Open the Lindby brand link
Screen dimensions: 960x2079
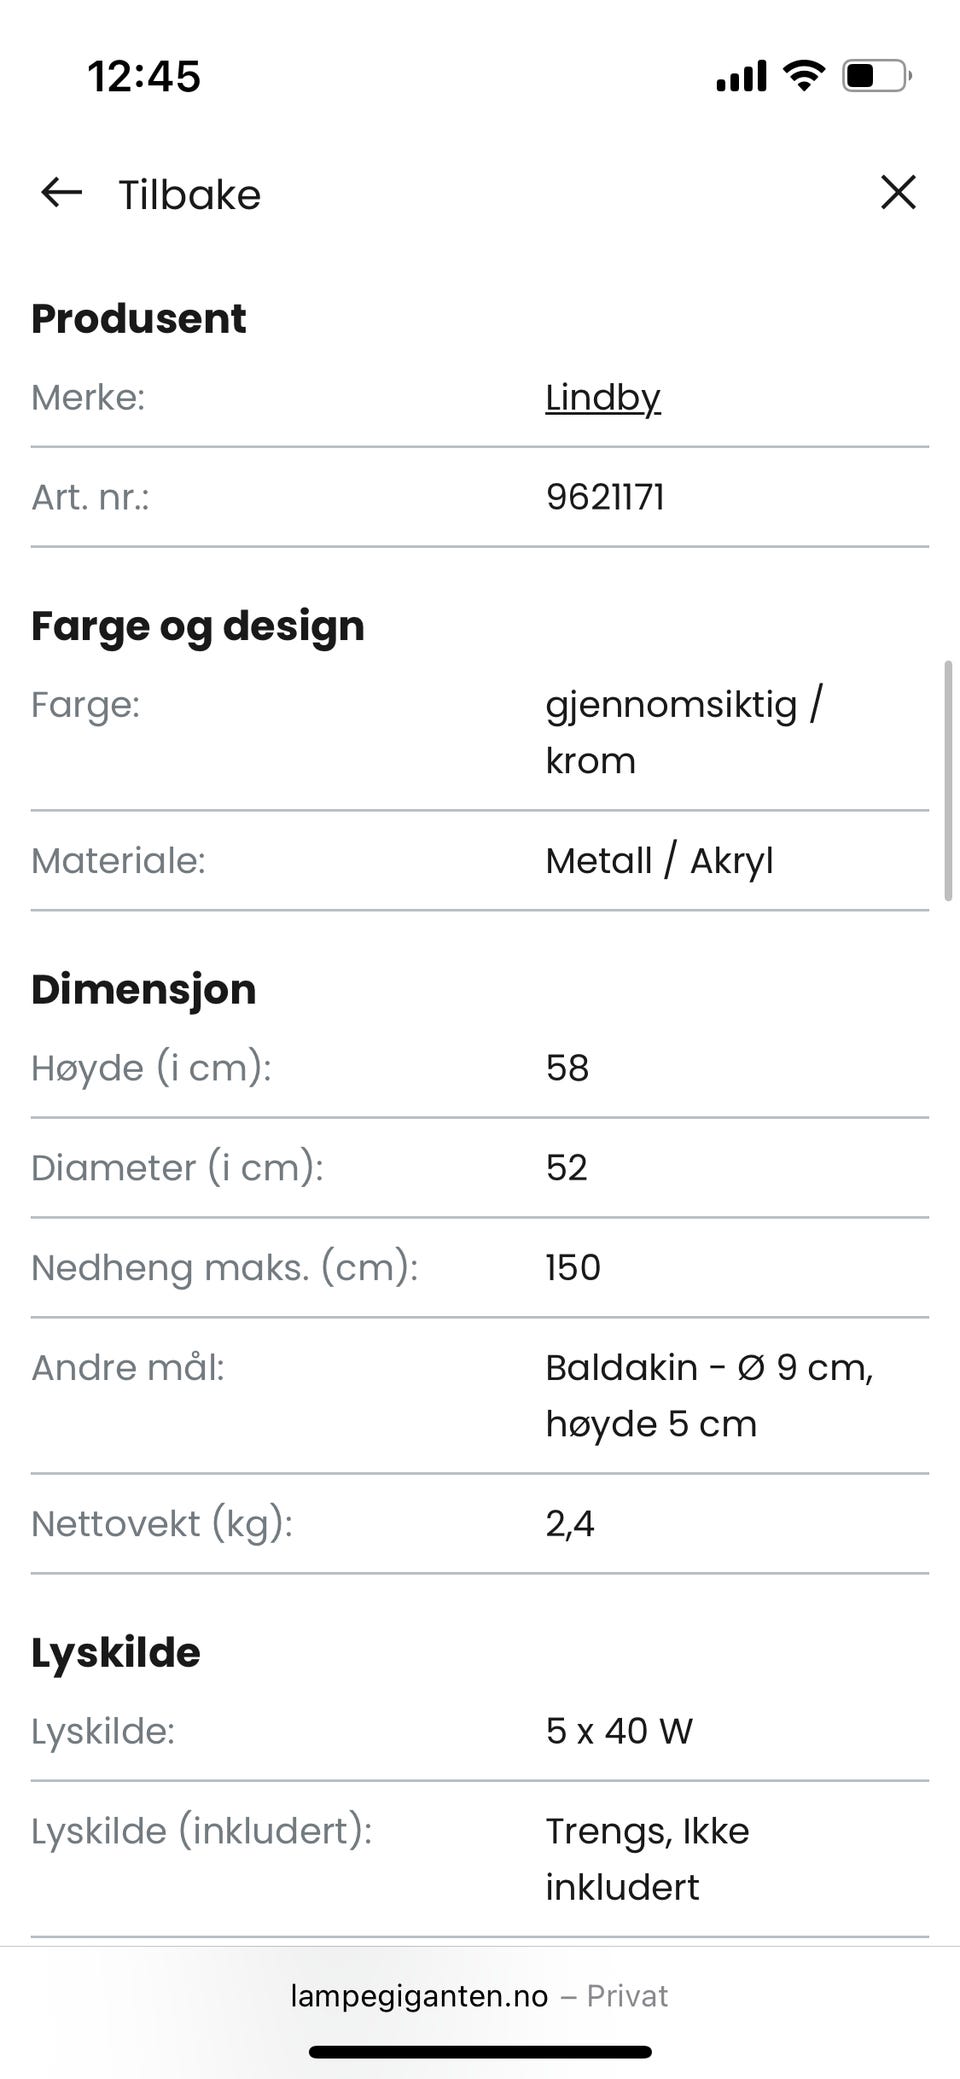tap(603, 397)
